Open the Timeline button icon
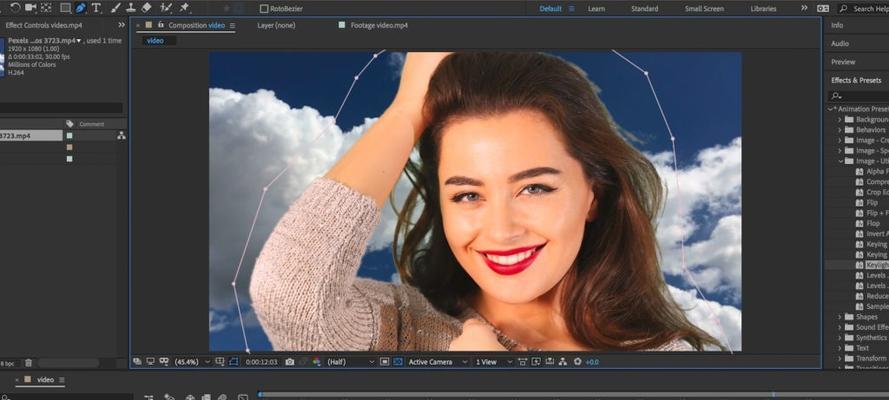 (x=549, y=361)
